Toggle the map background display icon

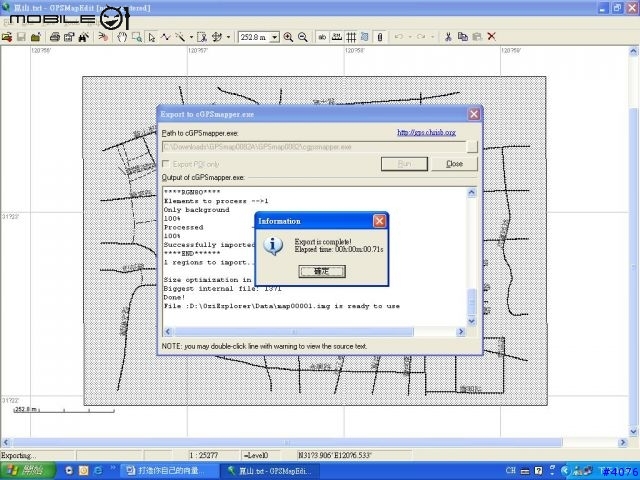pos(365,37)
